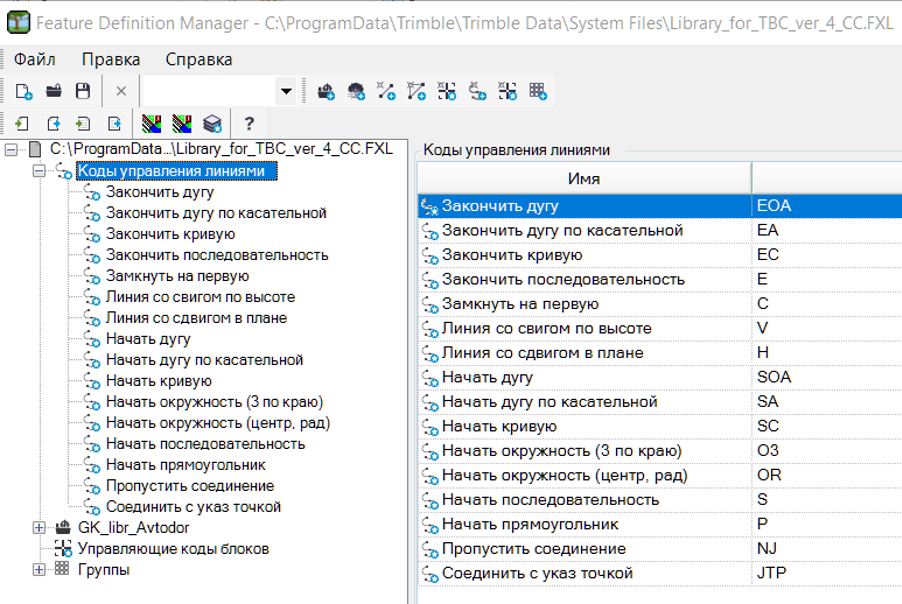Select Управляющие коды блоков tree node
Viewport: 902px width, 604px height.
coord(173,549)
